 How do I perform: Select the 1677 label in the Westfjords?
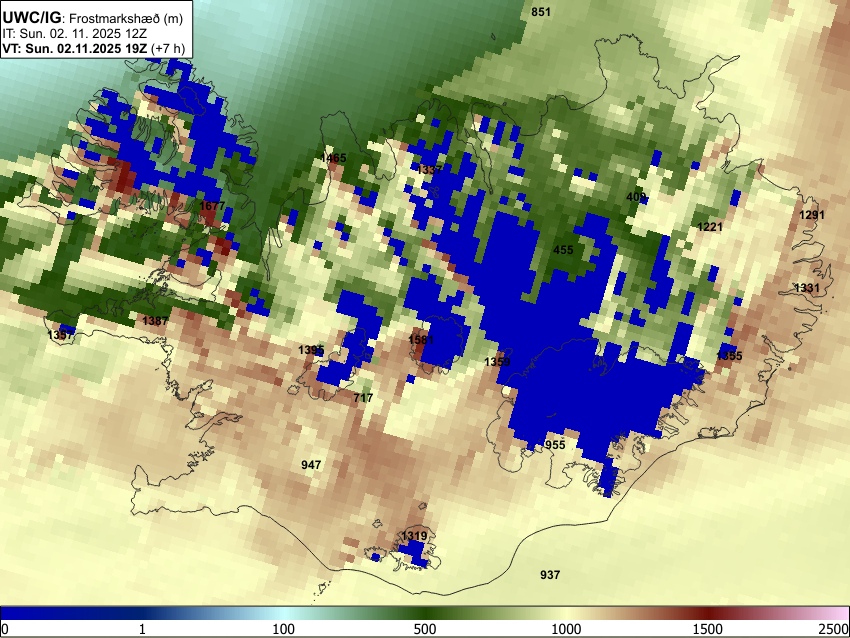(x=212, y=206)
